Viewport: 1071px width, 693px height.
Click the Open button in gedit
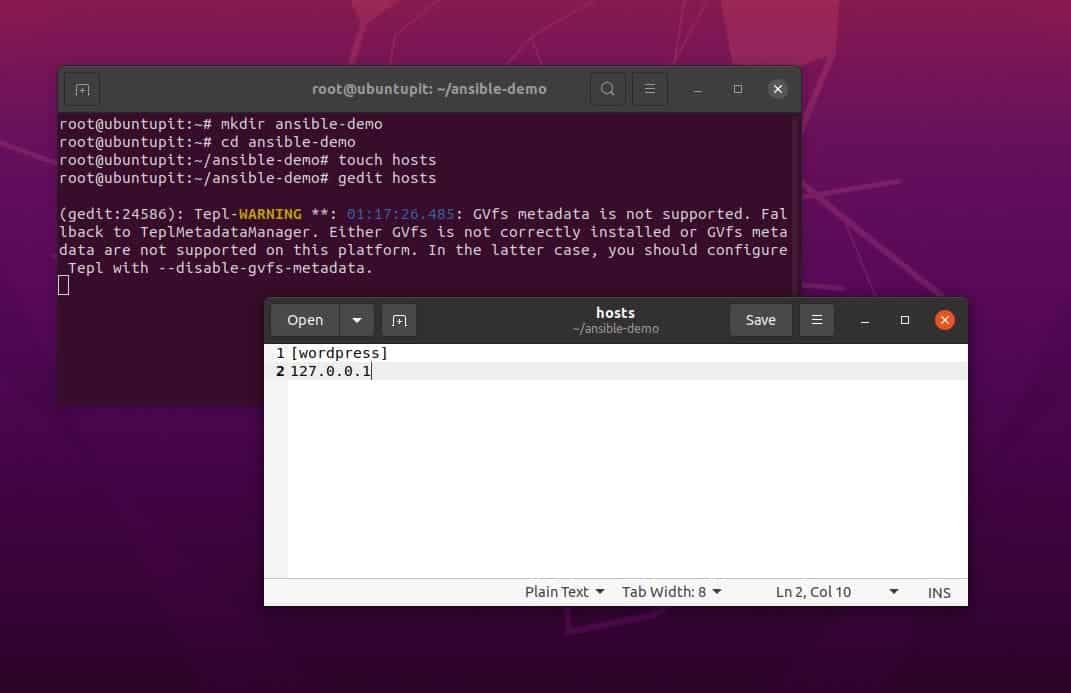coord(304,319)
